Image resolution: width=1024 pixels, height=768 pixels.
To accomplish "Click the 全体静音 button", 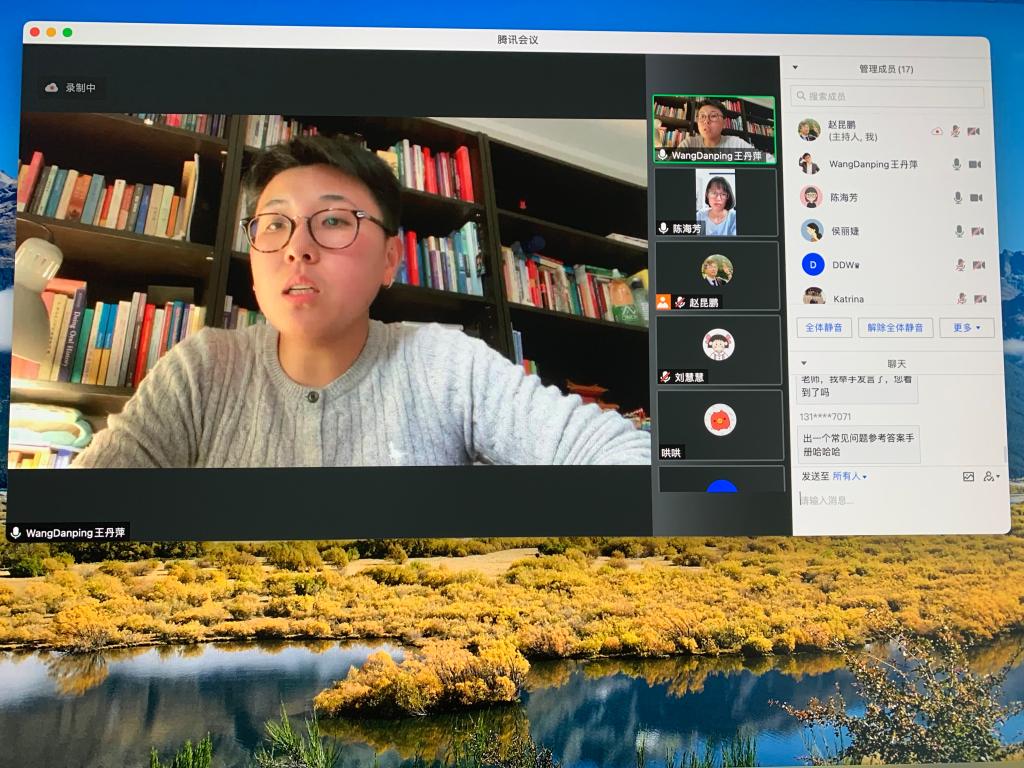I will tap(824, 328).
